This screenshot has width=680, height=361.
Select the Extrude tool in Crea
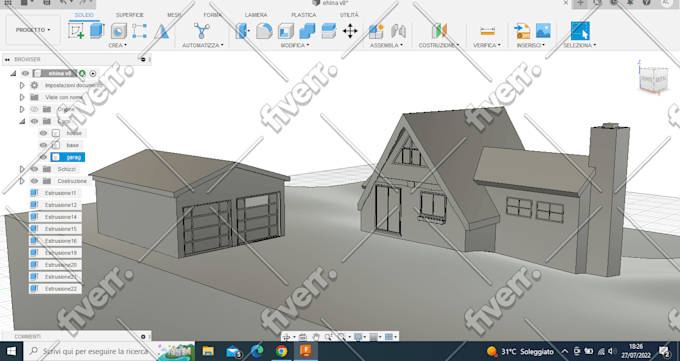pyautogui.click(x=97, y=31)
